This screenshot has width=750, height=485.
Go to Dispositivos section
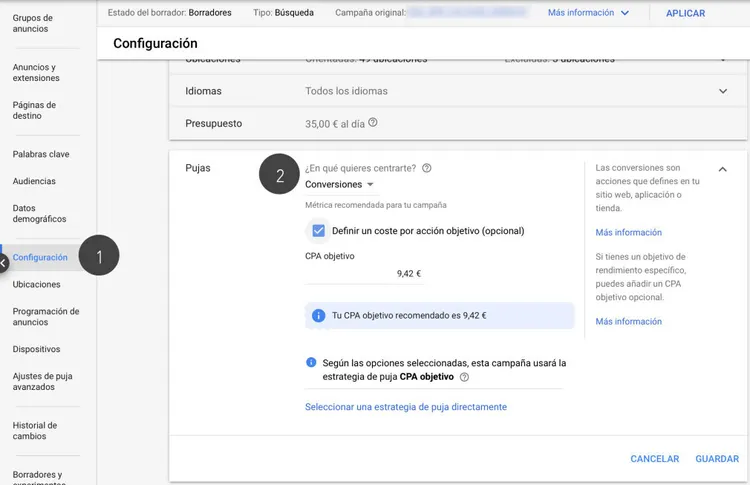[x=36, y=349]
